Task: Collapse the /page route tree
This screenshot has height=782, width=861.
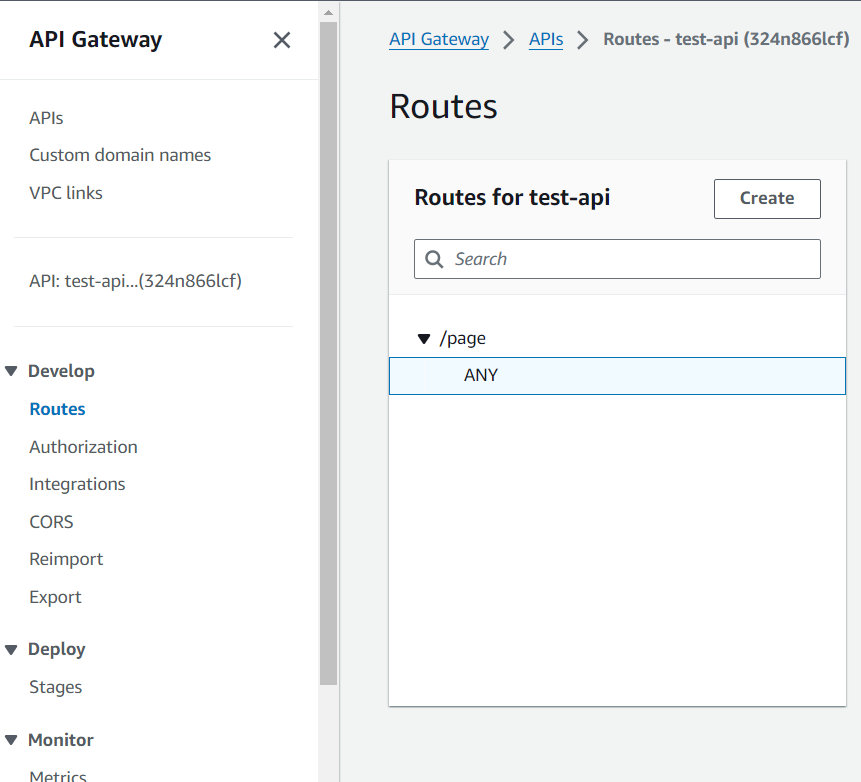Action: (423, 339)
